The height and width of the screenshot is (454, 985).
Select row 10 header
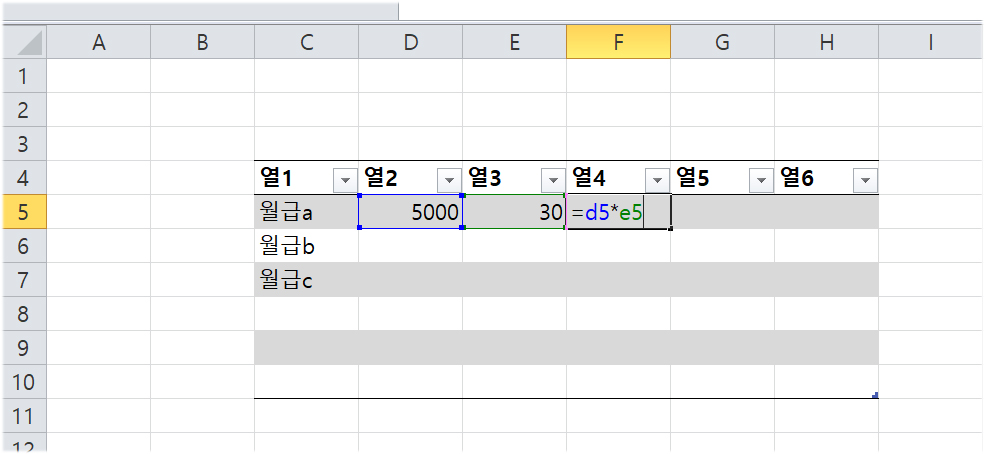point(24,381)
